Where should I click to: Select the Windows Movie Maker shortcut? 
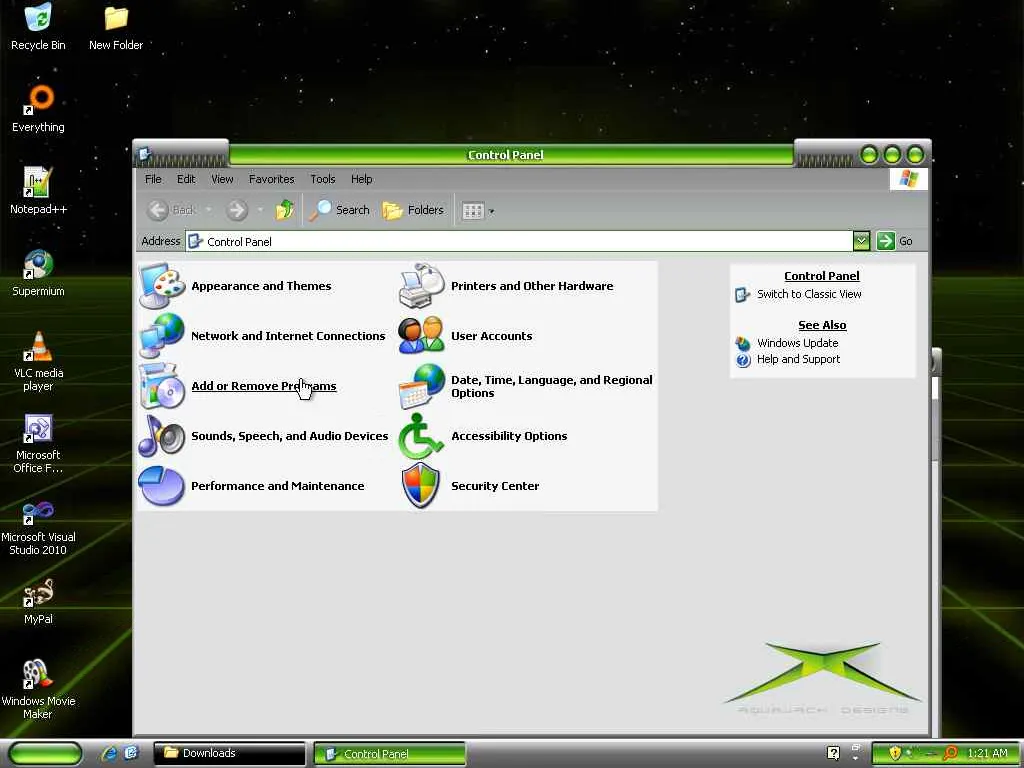tap(38, 689)
